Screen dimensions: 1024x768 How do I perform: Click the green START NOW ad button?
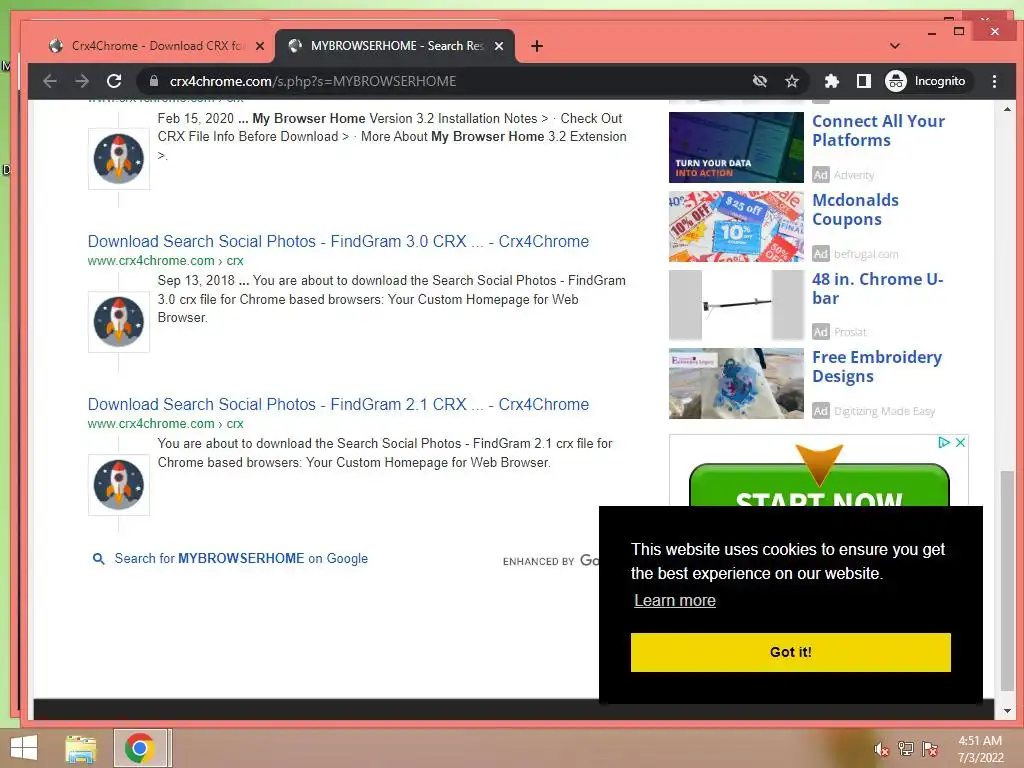click(x=819, y=486)
